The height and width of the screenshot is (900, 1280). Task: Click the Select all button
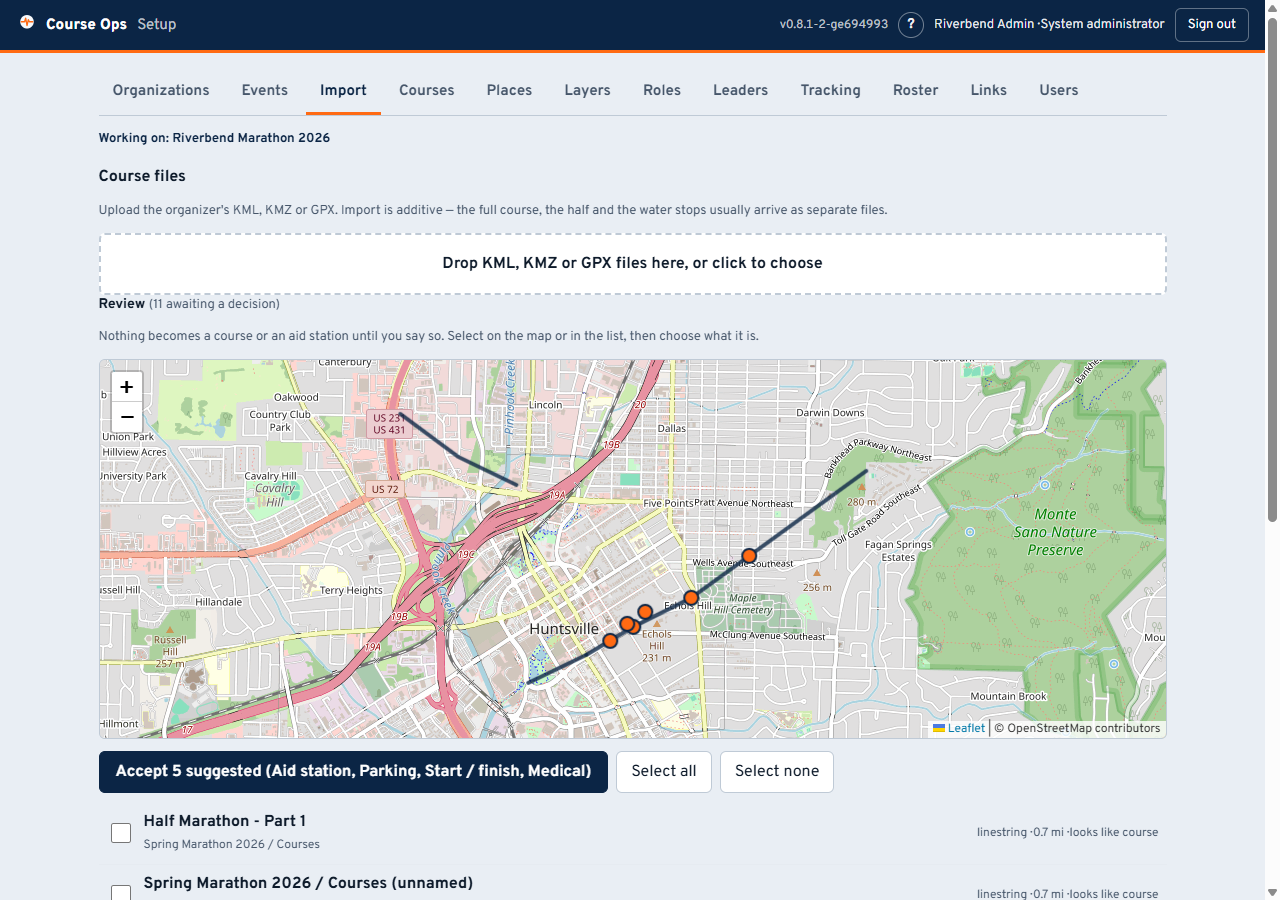tap(664, 771)
